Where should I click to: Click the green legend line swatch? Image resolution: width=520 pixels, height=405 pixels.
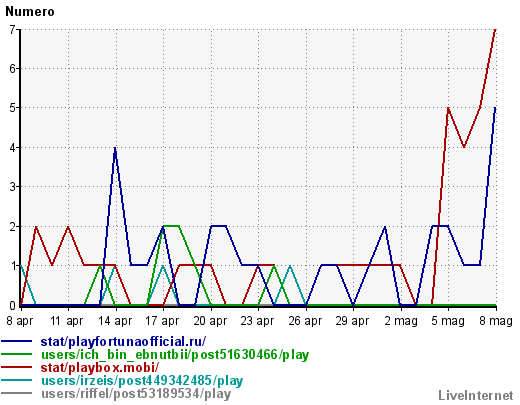[17, 354]
